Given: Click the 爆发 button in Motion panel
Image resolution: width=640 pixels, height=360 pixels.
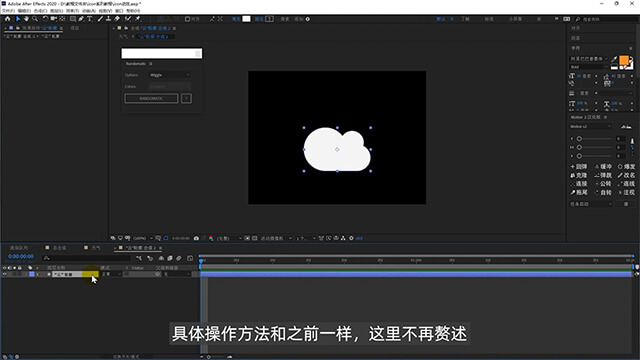Looking at the screenshot, I should [x=627, y=167].
